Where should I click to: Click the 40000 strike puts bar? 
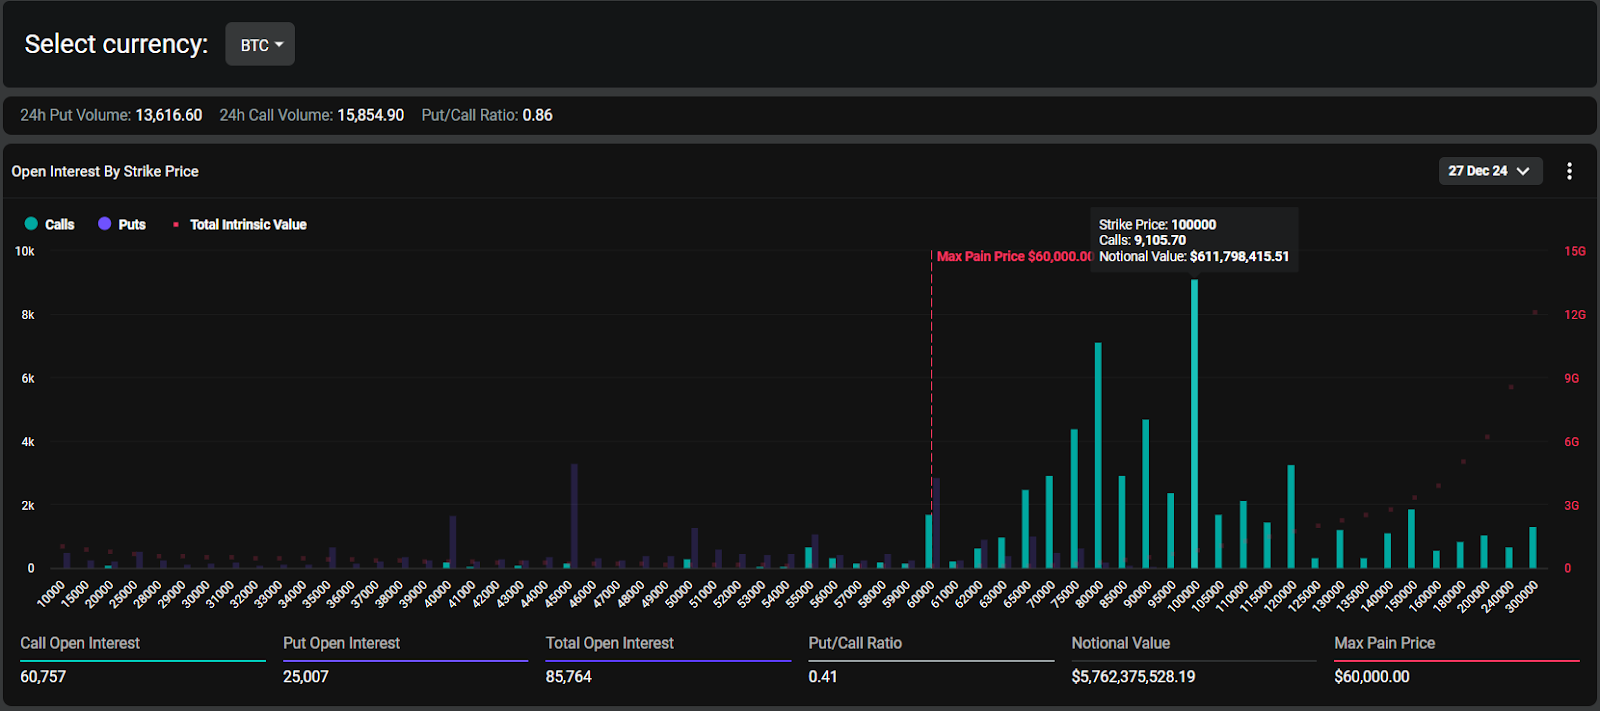tap(453, 542)
